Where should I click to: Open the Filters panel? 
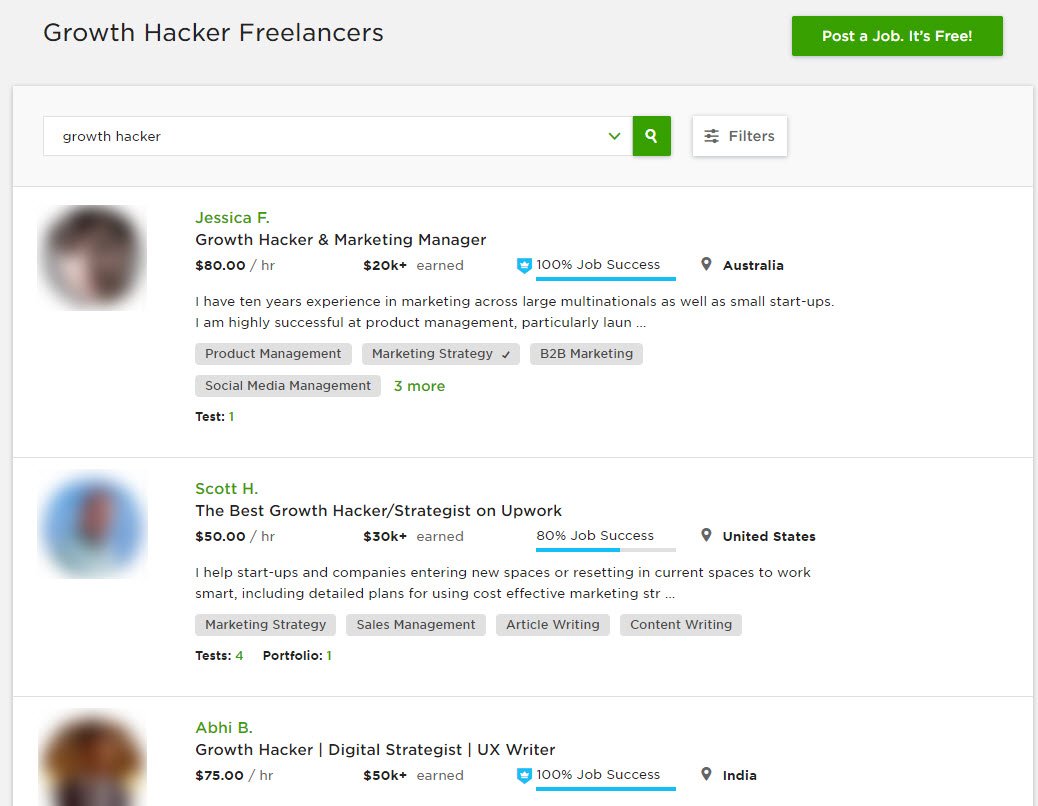coord(739,136)
